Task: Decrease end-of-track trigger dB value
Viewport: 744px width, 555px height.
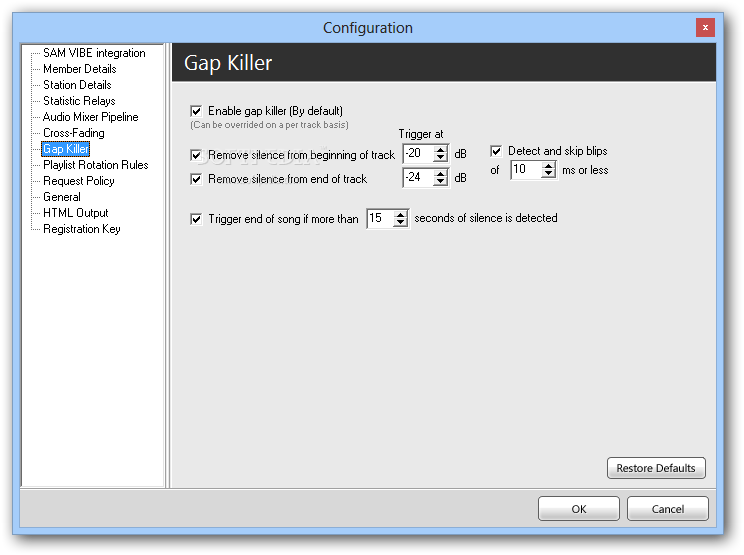Action: pos(441,182)
